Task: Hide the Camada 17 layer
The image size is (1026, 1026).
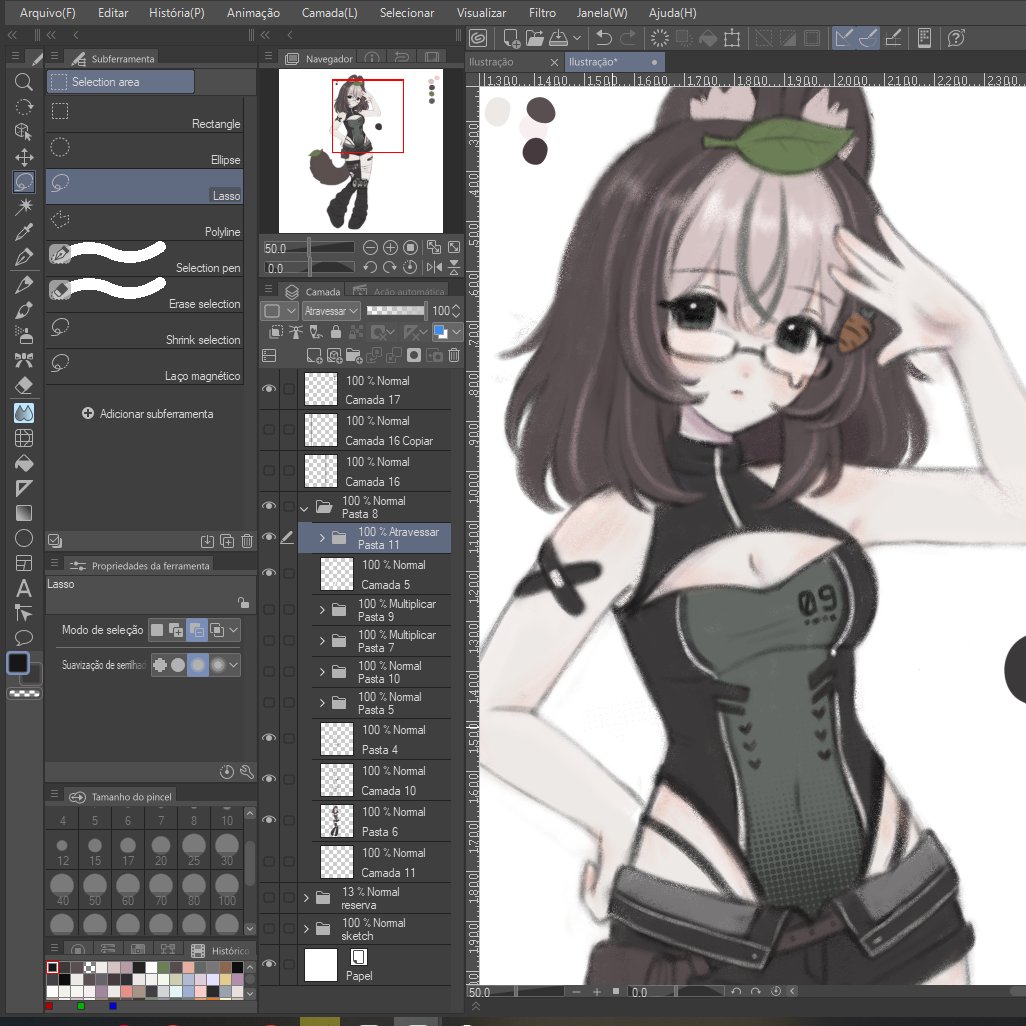Action: 269,389
